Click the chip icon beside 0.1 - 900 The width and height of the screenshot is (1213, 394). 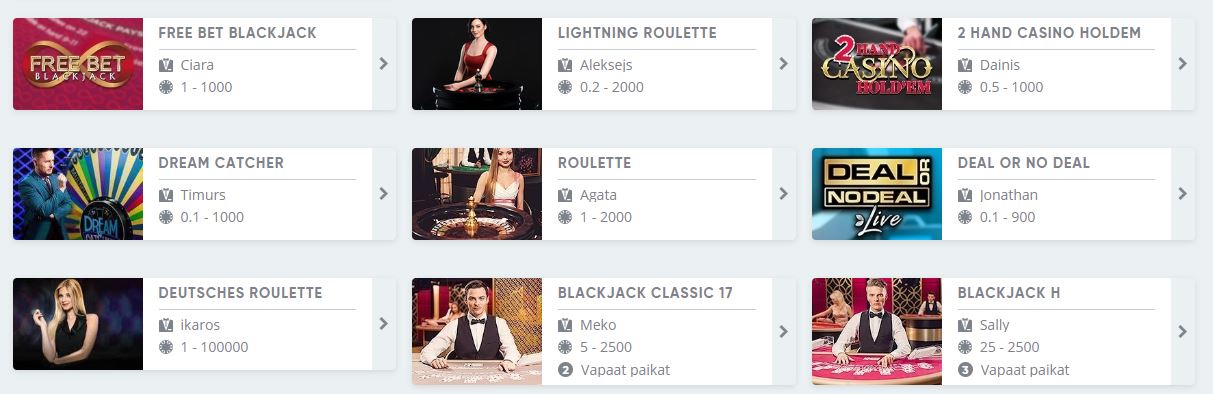point(965,217)
